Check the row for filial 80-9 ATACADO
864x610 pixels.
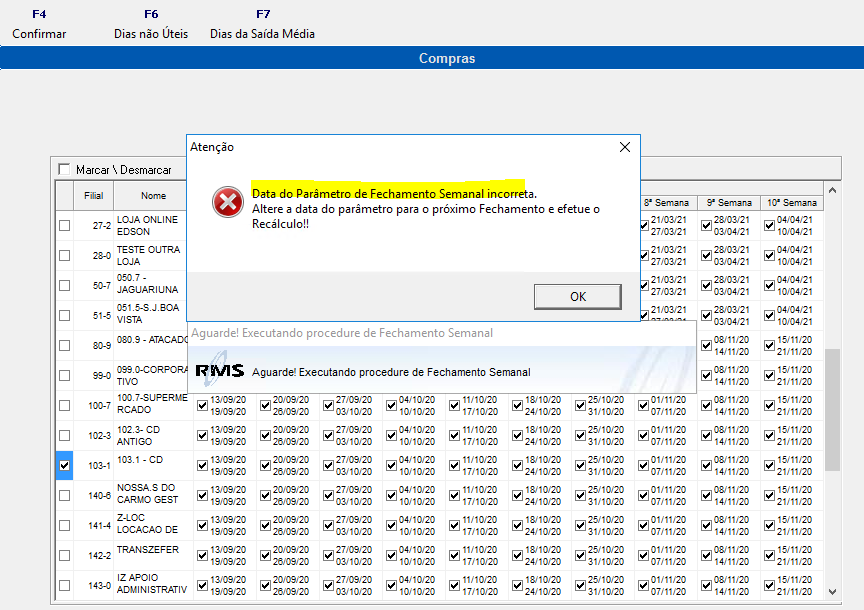pyautogui.click(x=64, y=346)
